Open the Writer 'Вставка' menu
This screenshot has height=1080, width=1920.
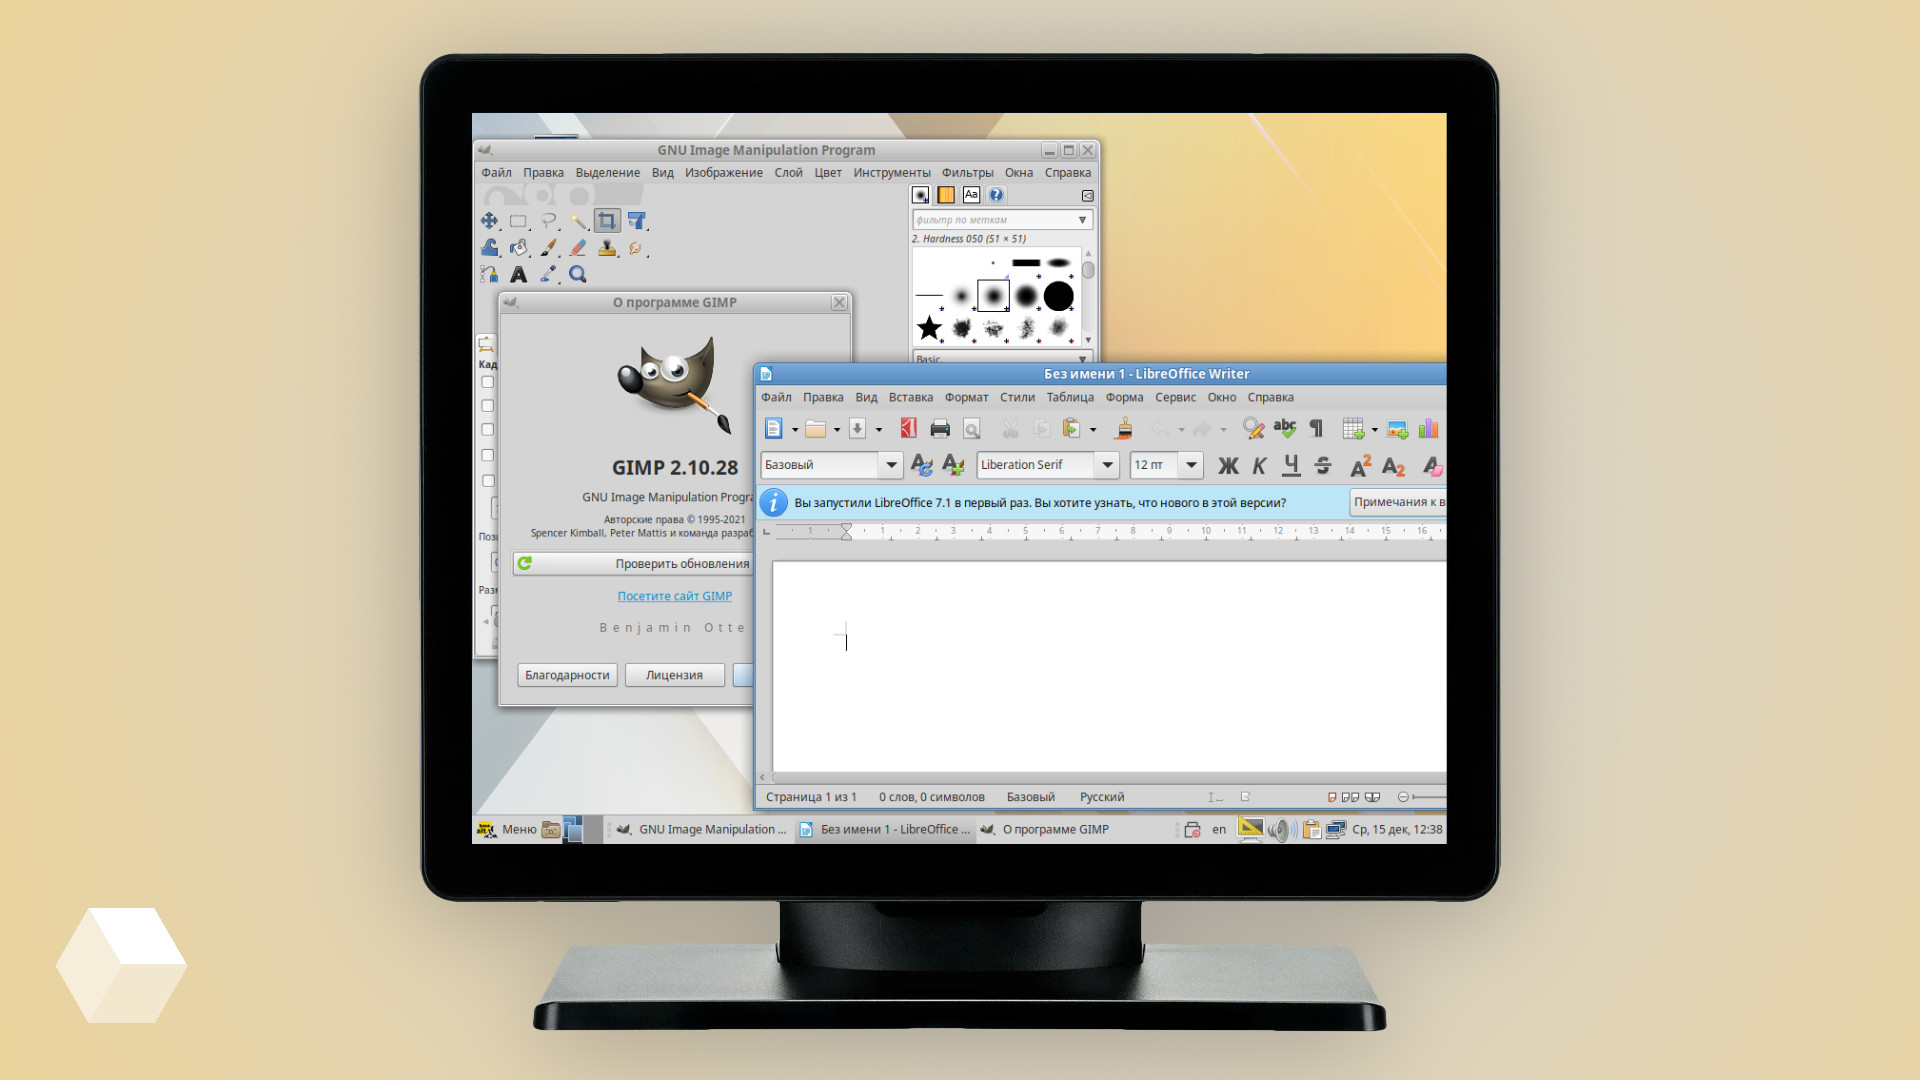910,398
